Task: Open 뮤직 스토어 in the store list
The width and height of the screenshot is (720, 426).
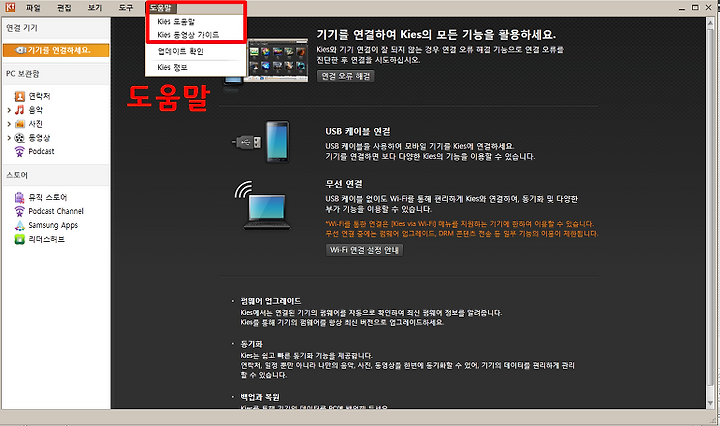Action: pyautogui.click(x=48, y=197)
